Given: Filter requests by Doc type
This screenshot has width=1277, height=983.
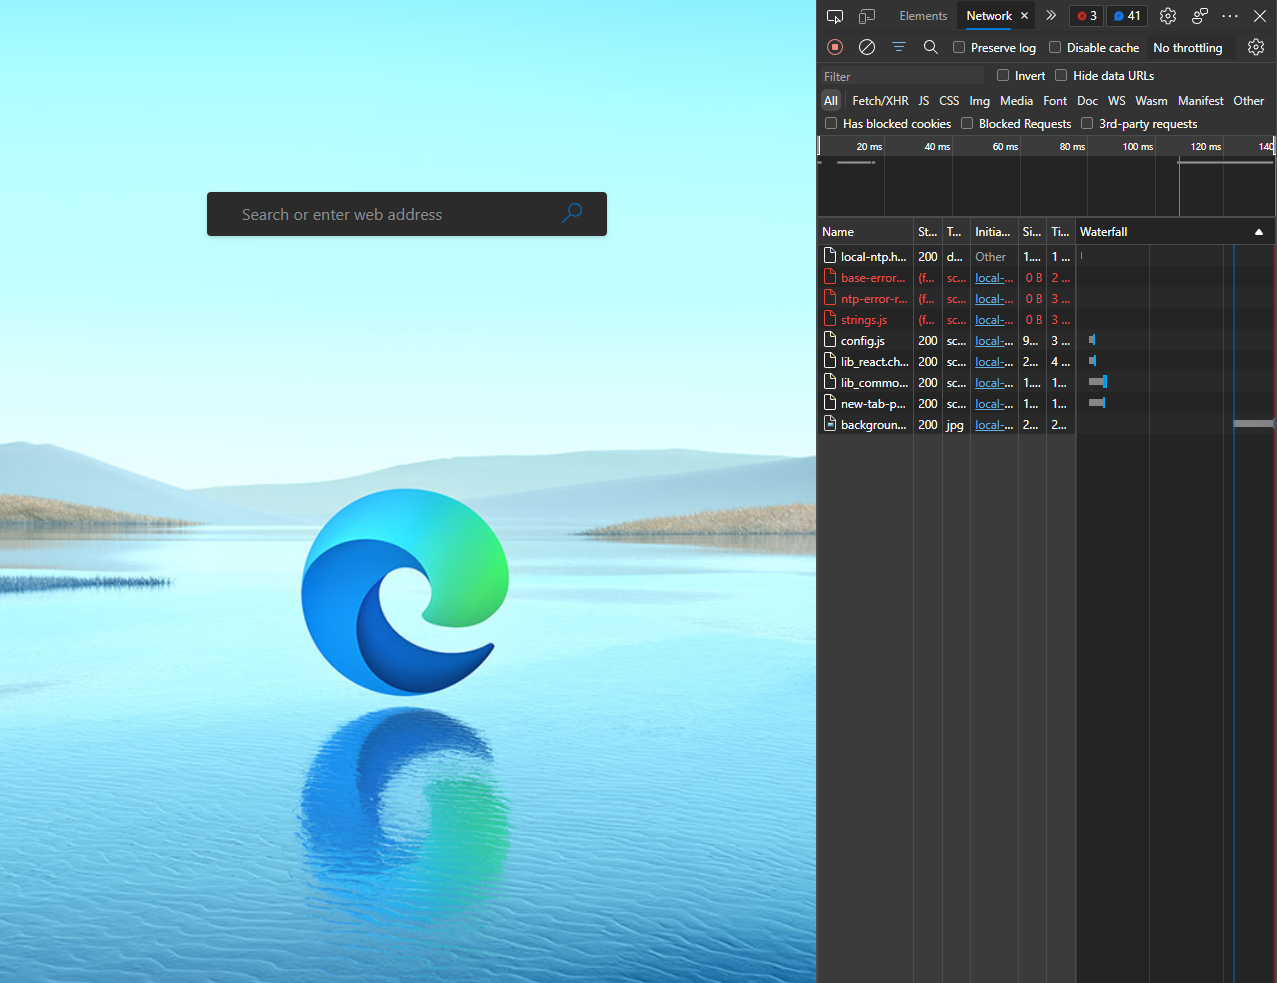Looking at the screenshot, I should click(1087, 101).
